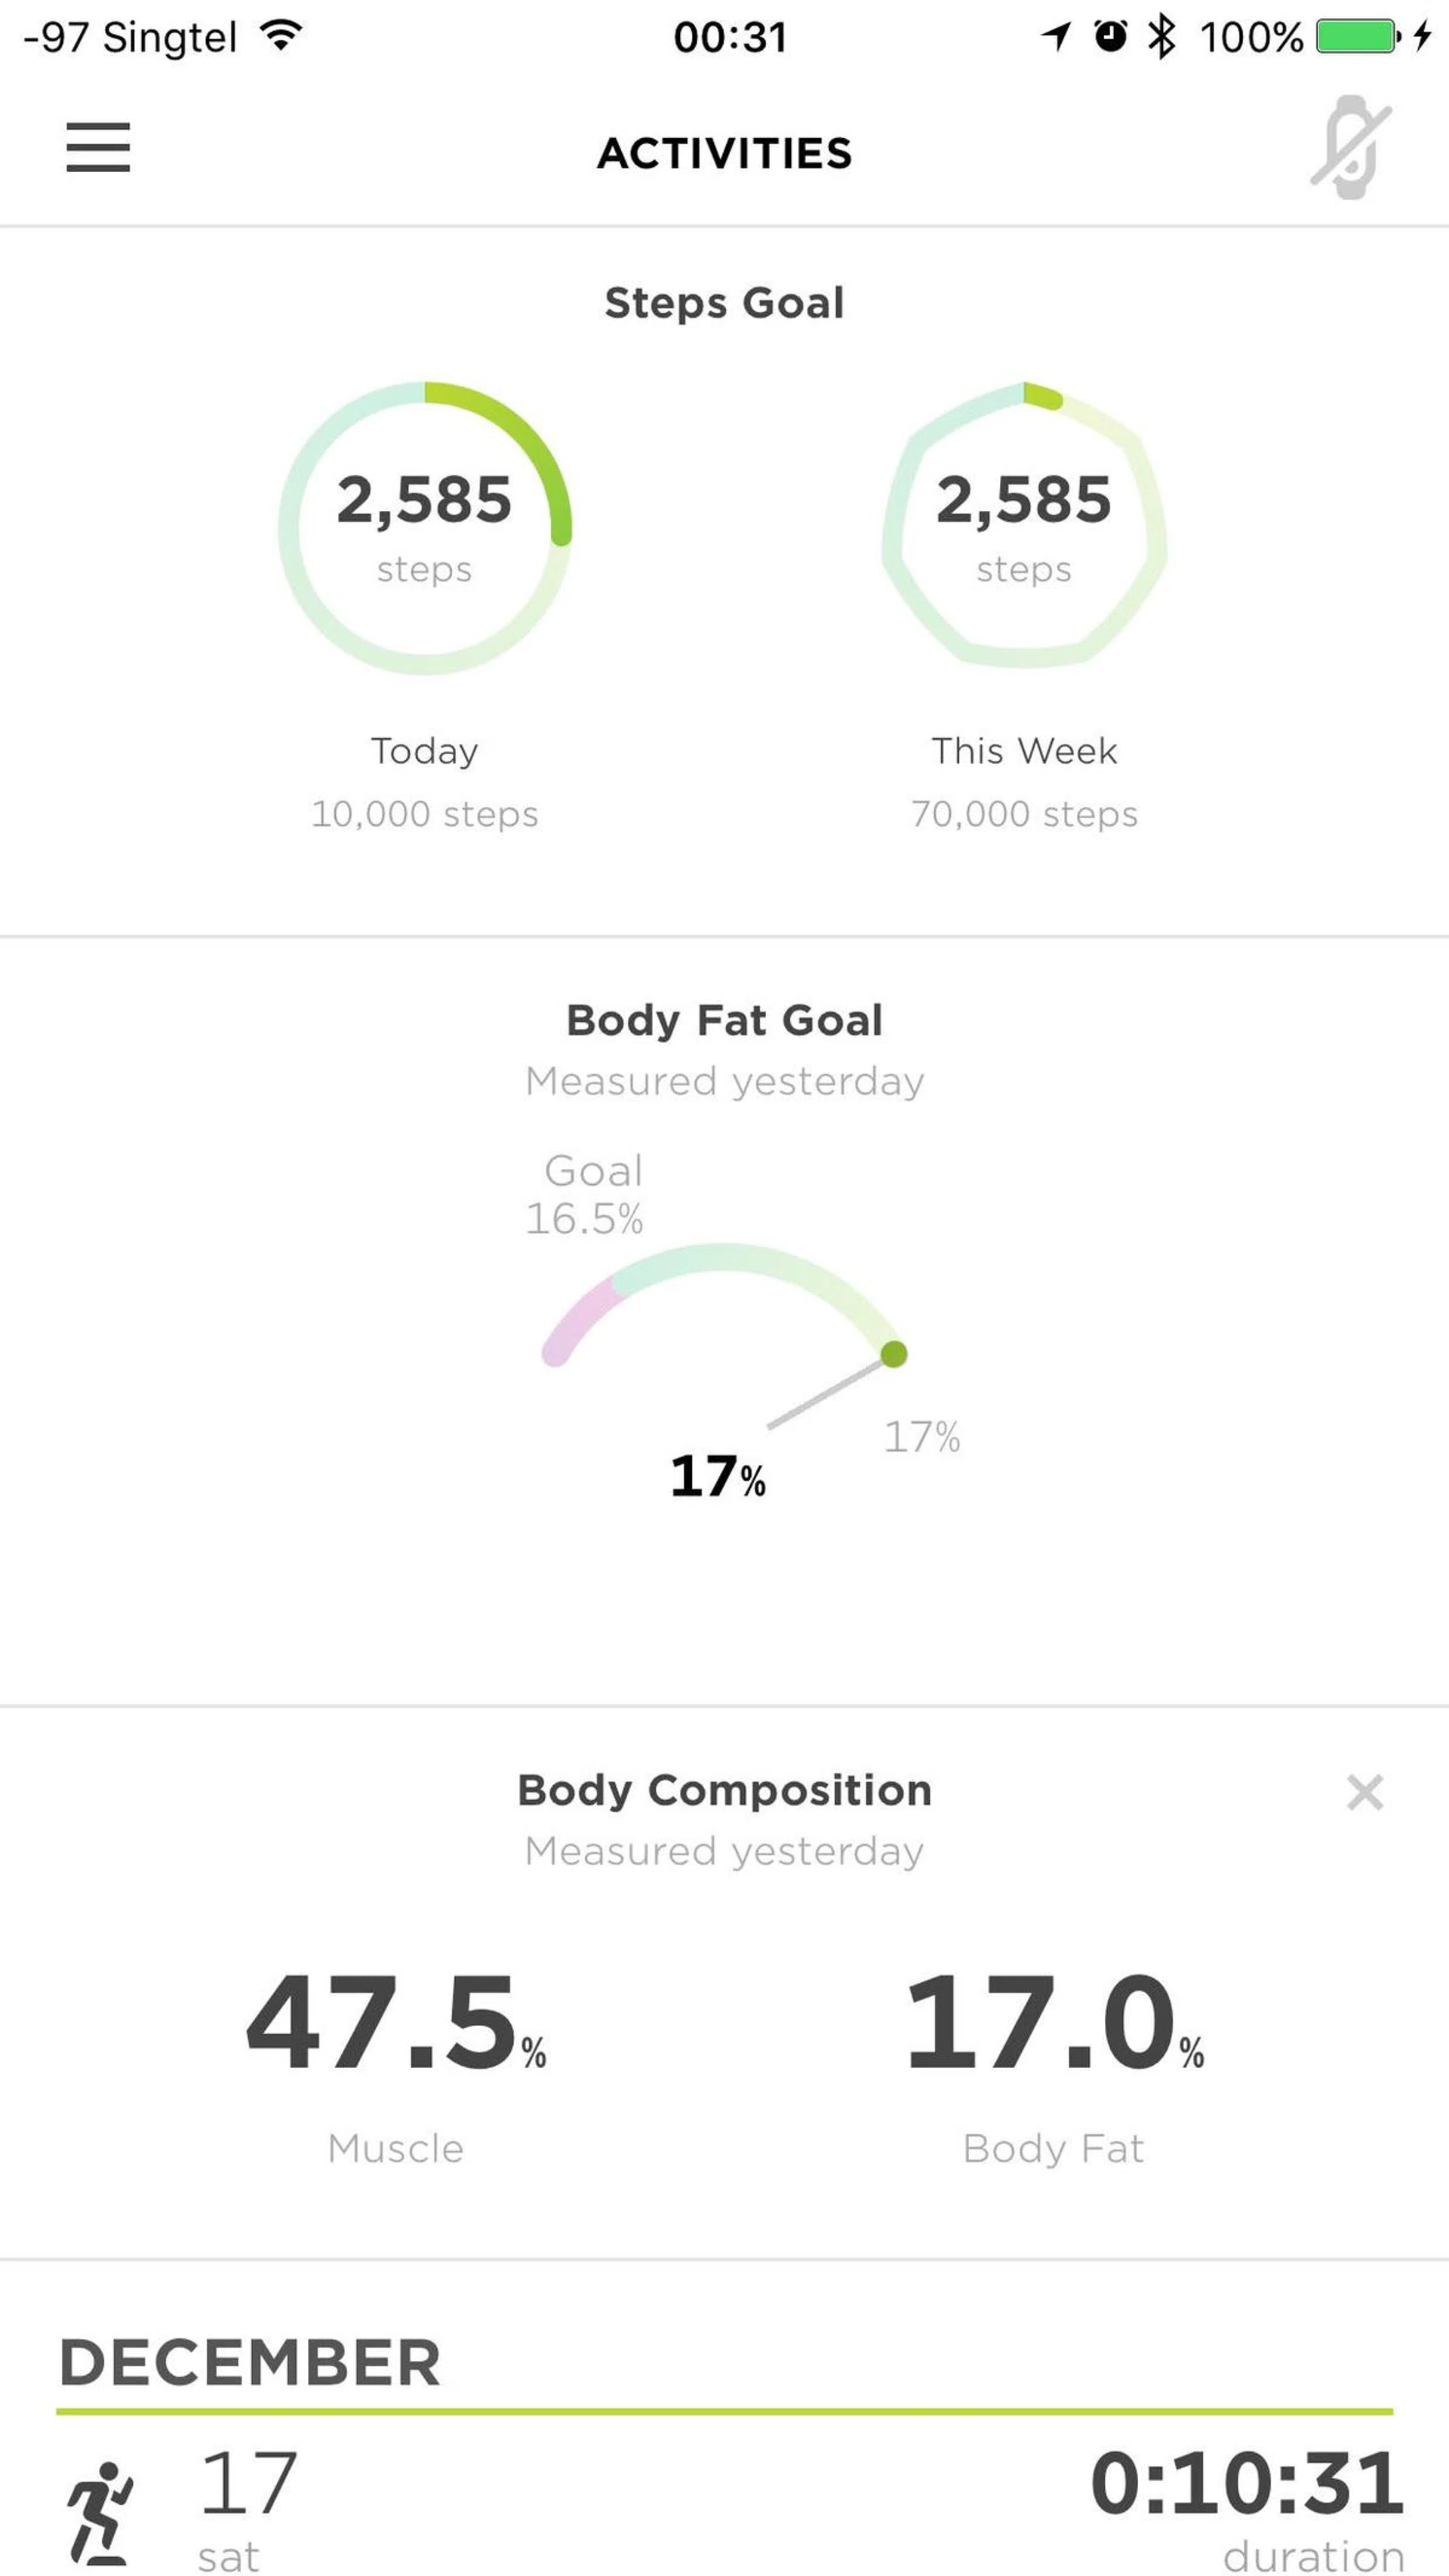Tap the battery indicator icon
The height and width of the screenshot is (2576, 1449).
(1357, 37)
